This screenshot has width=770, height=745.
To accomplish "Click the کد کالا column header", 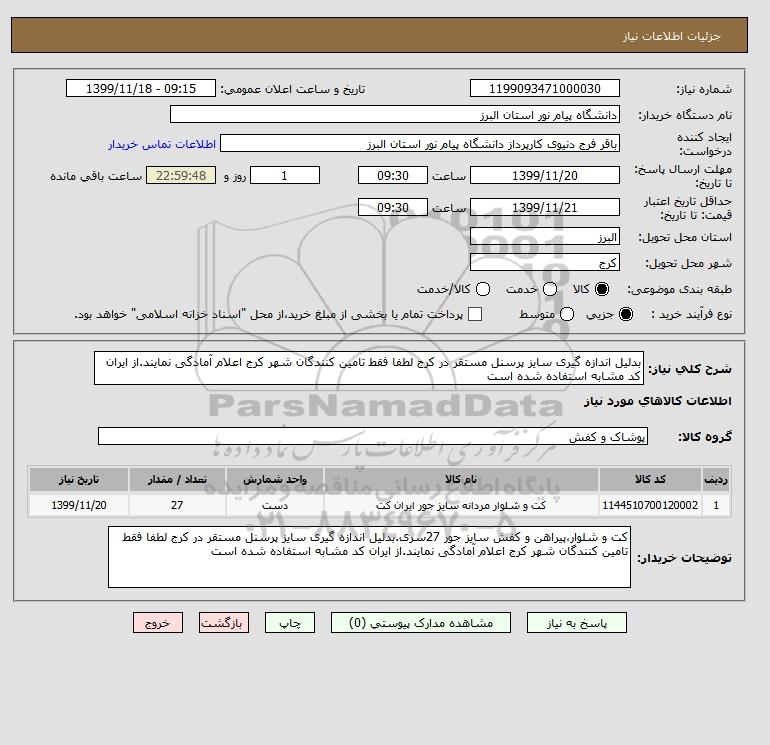I will pos(650,479).
